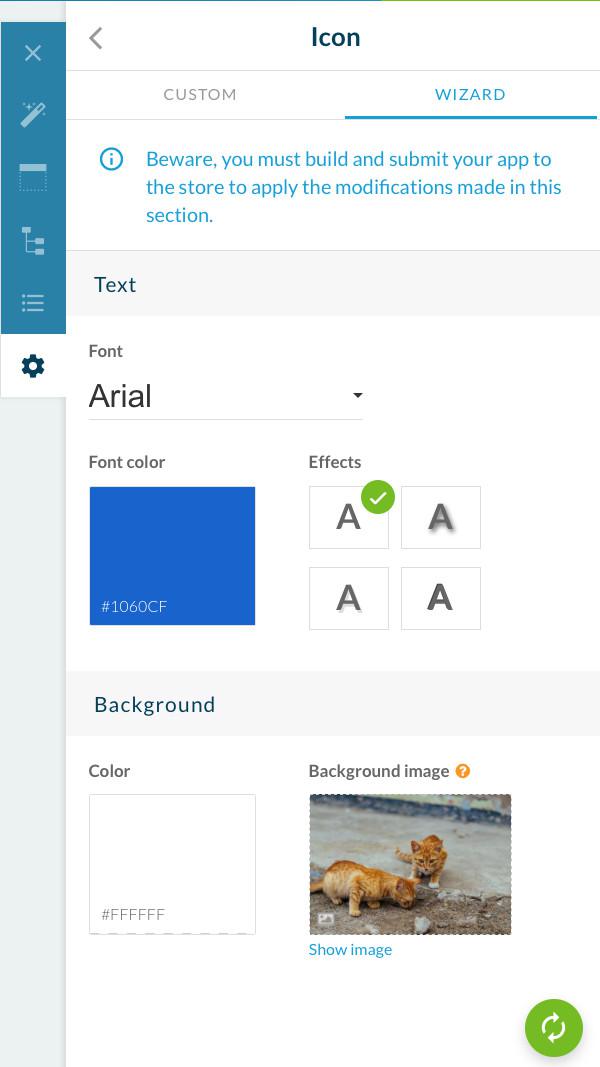Select the bottom-right text effect option
This screenshot has height=1067, width=600.
point(440,598)
